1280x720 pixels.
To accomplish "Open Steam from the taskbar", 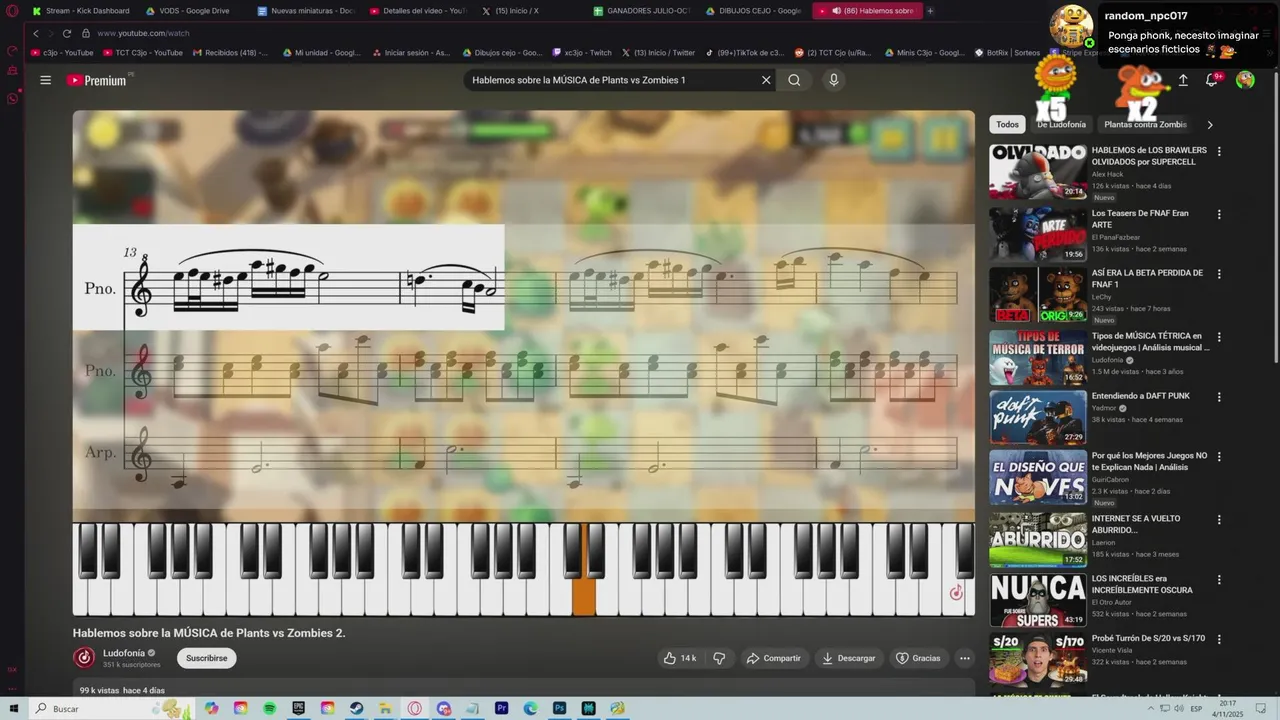I will (x=357, y=708).
